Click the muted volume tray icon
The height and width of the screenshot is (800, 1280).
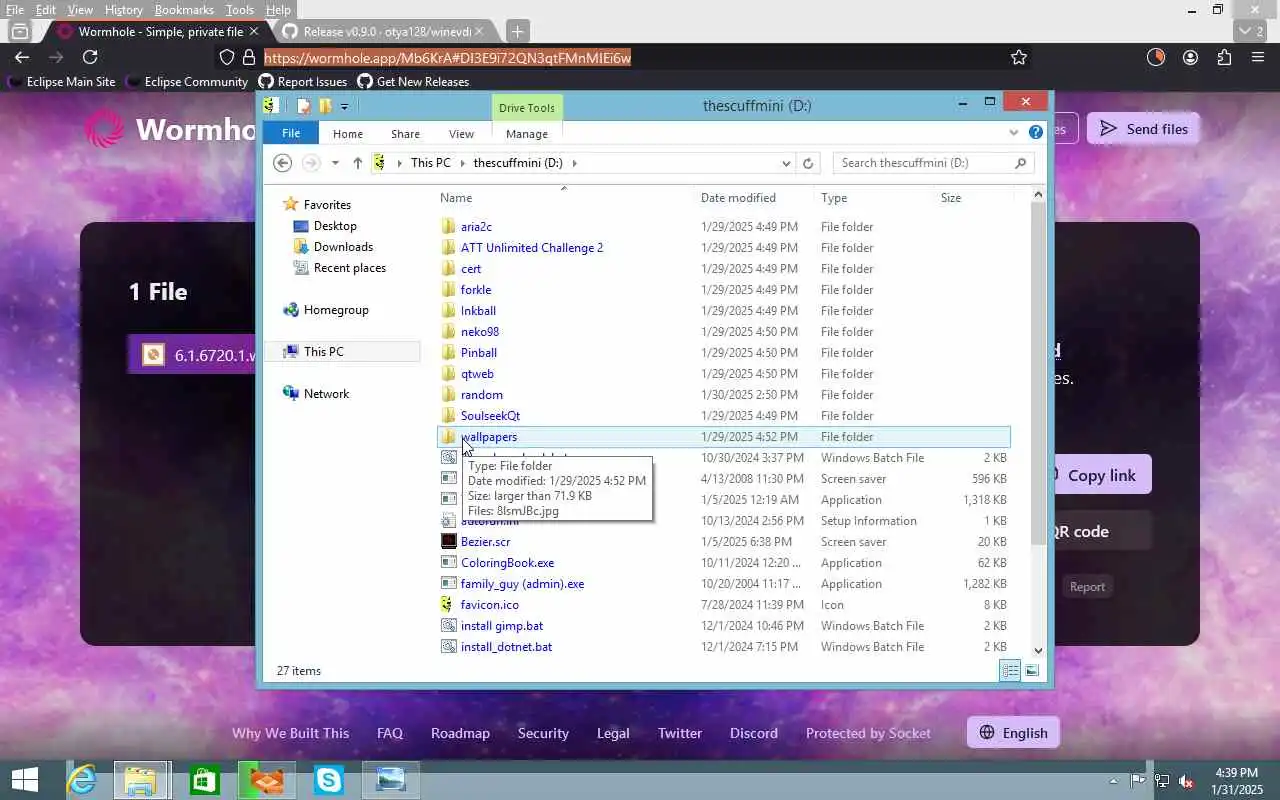pyautogui.click(x=1186, y=781)
